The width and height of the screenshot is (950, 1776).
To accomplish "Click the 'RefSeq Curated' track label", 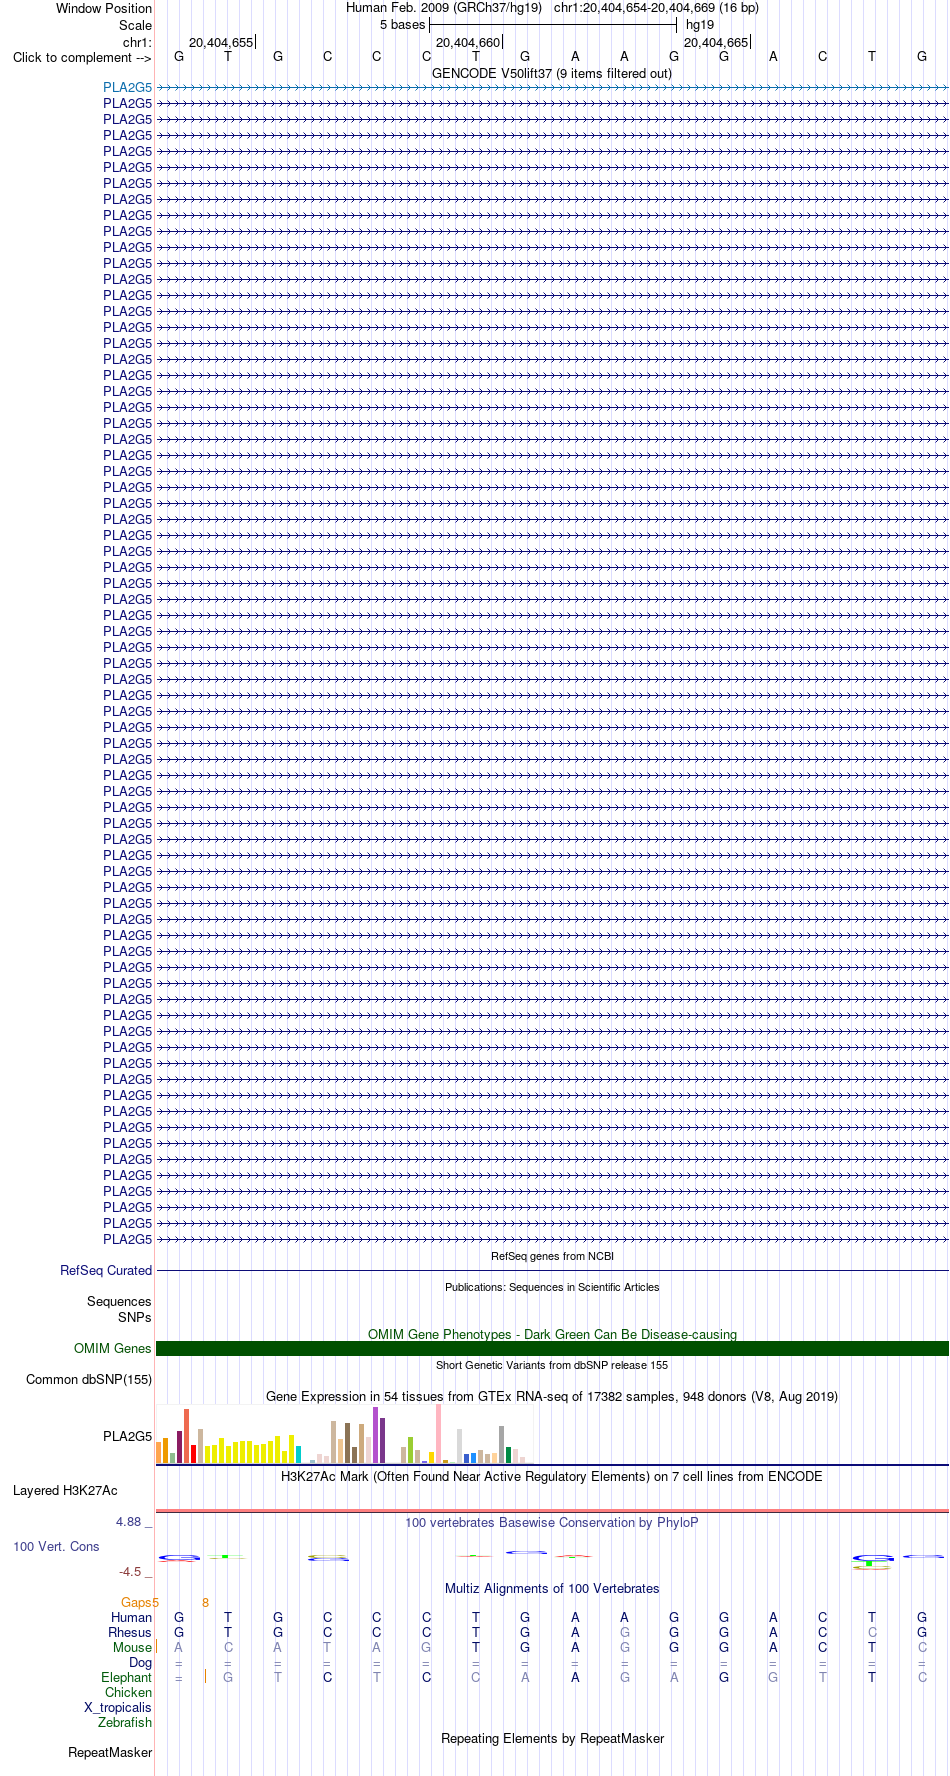I will (x=106, y=1270).
